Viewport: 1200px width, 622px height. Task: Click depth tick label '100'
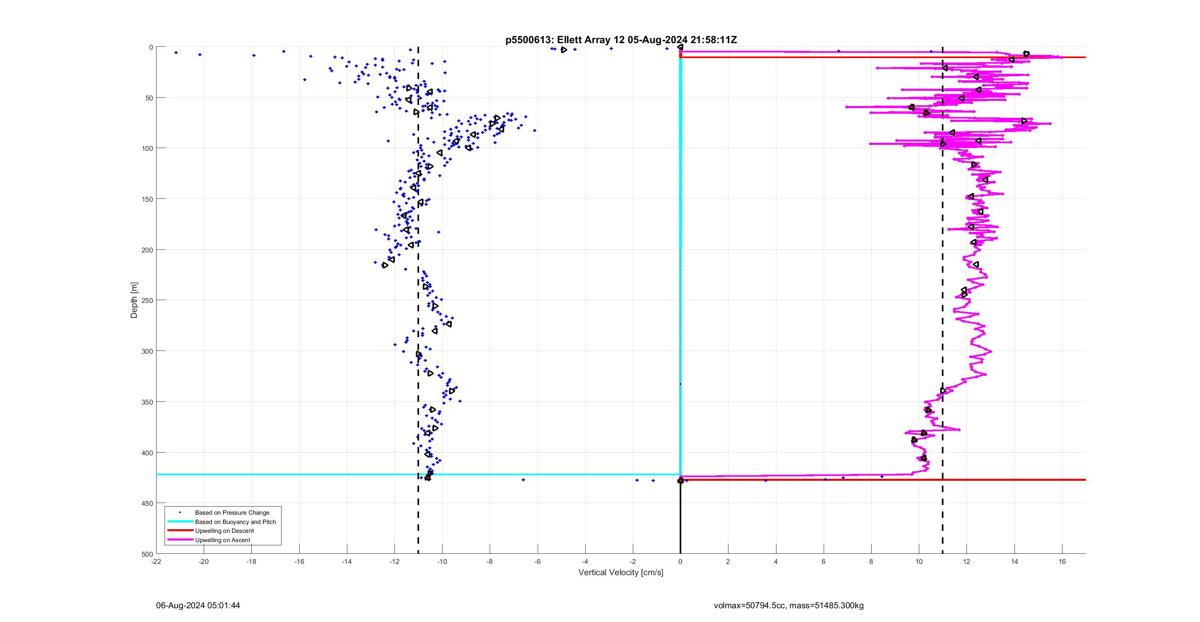pyautogui.click(x=146, y=148)
